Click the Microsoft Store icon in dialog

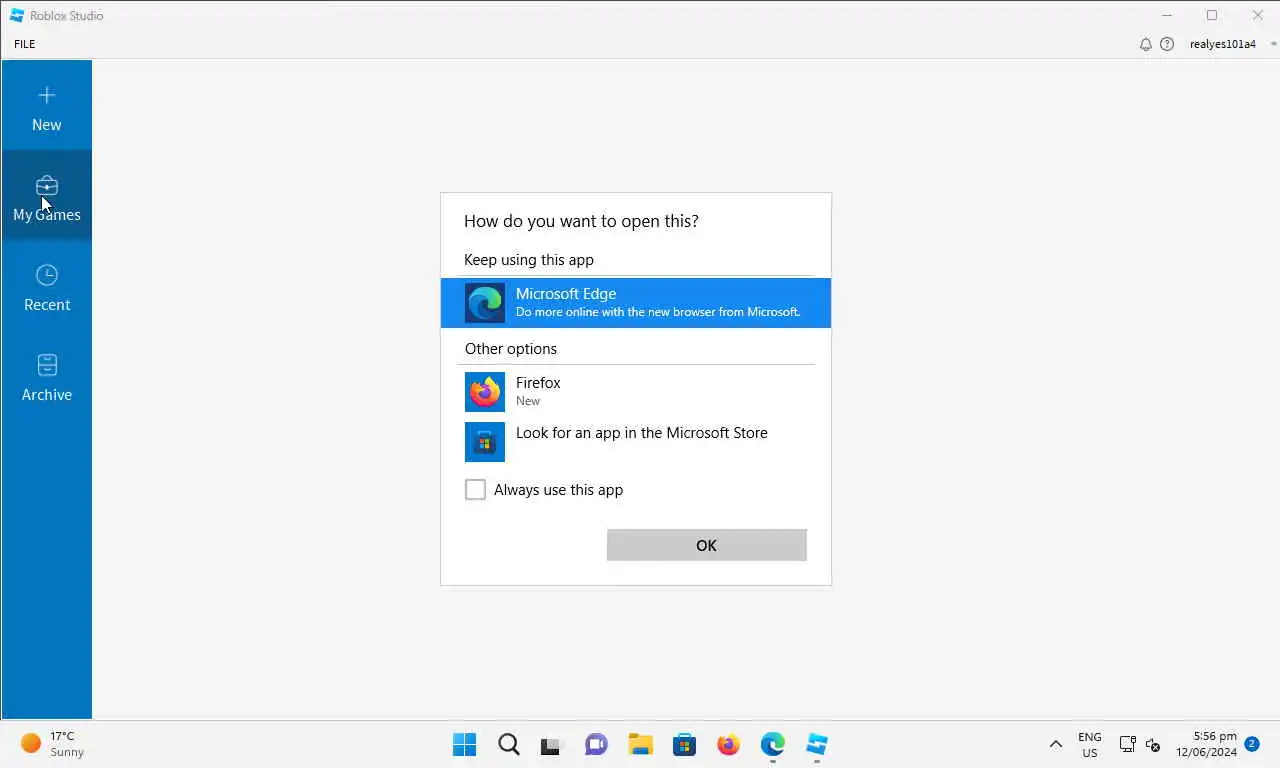coord(485,442)
